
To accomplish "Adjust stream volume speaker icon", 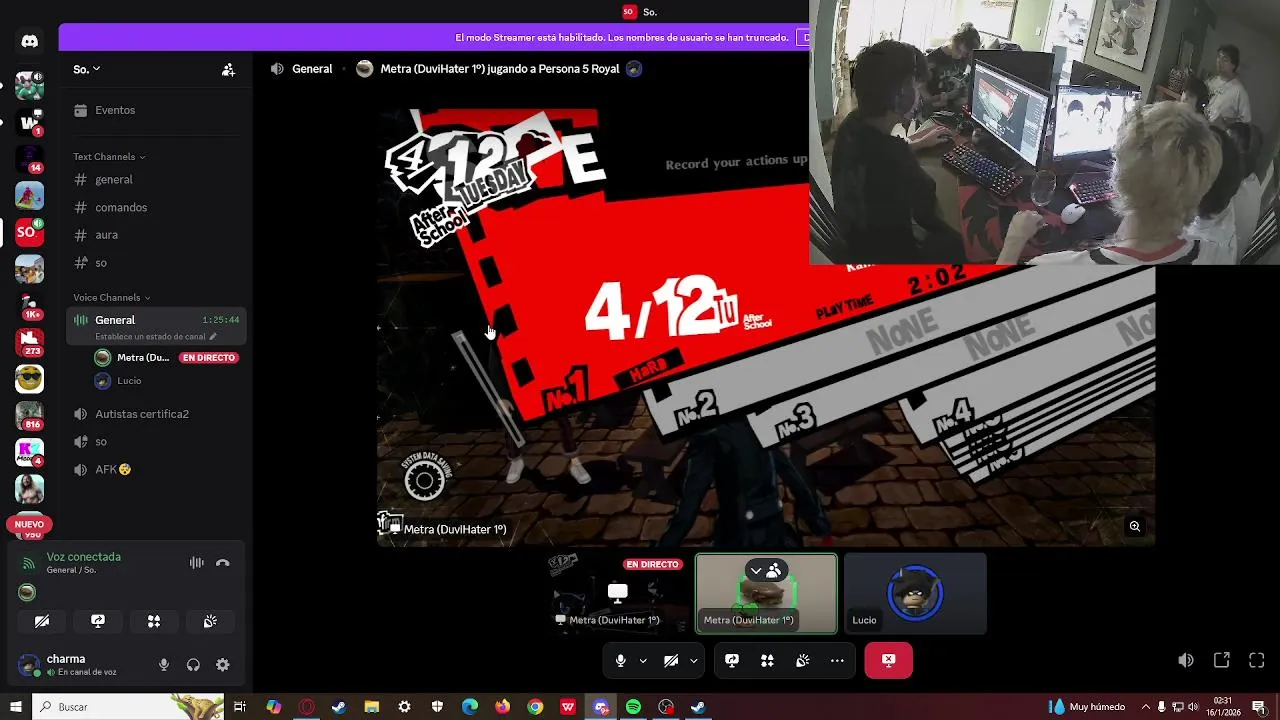I will tap(1186, 660).
